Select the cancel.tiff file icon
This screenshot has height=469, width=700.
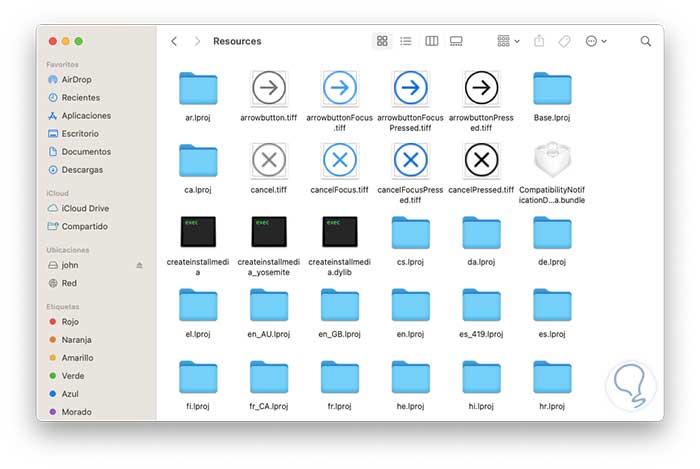click(269, 160)
